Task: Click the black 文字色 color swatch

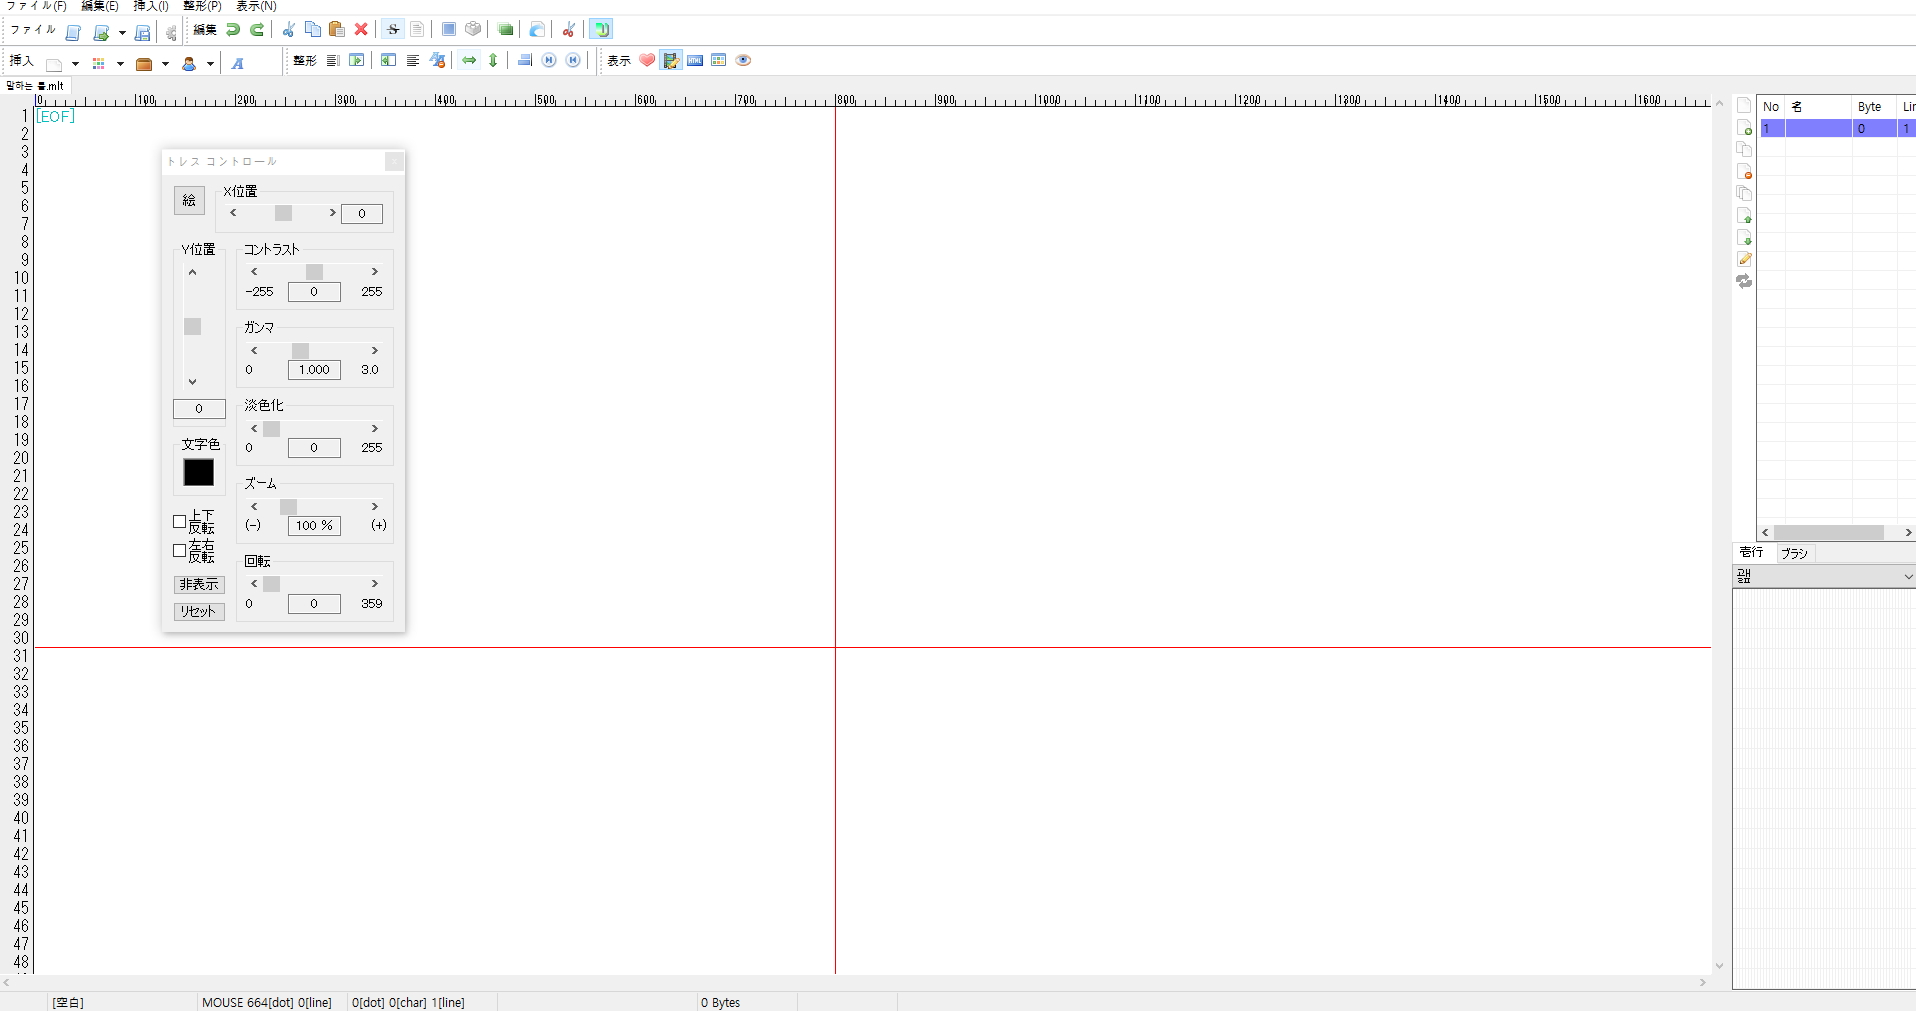Action: pos(198,473)
